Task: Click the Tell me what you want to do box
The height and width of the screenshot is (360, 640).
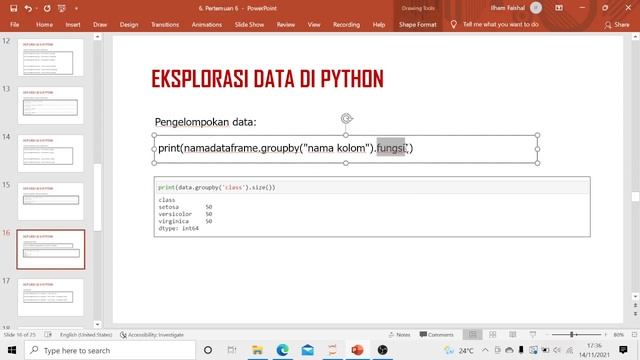Action: 500,24
